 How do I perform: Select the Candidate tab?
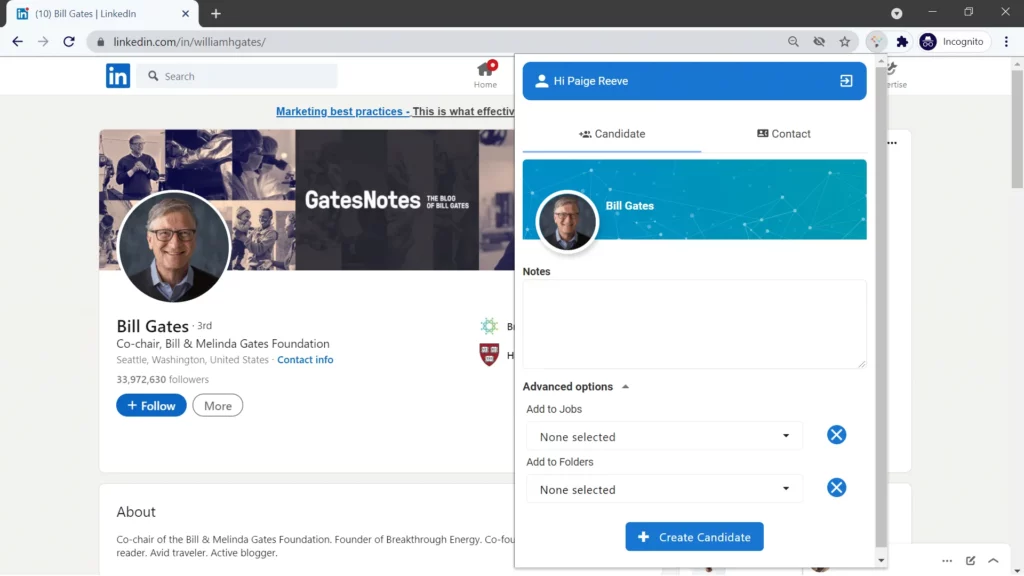pyautogui.click(x=612, y=134)
